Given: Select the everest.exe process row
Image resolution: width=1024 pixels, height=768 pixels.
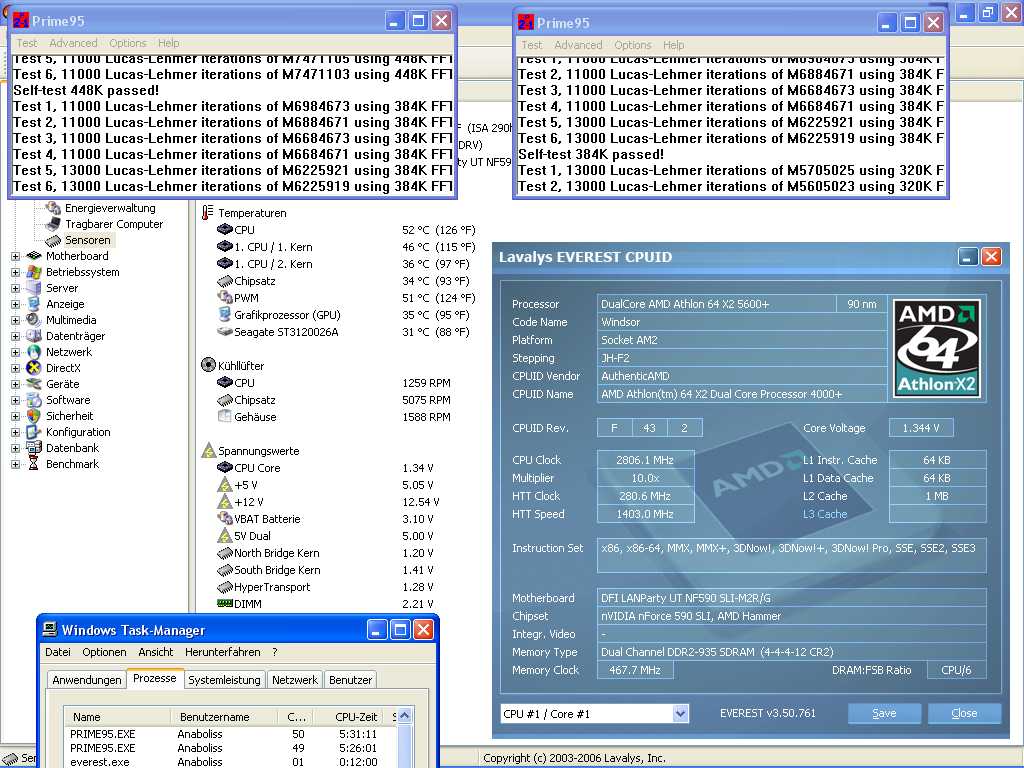Looking at the screenshot, I should pyautogui.click(x=230, y=762).
